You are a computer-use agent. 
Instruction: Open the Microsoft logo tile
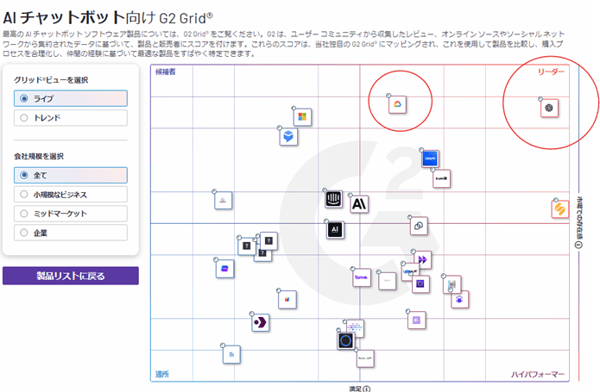coord(302,117)
